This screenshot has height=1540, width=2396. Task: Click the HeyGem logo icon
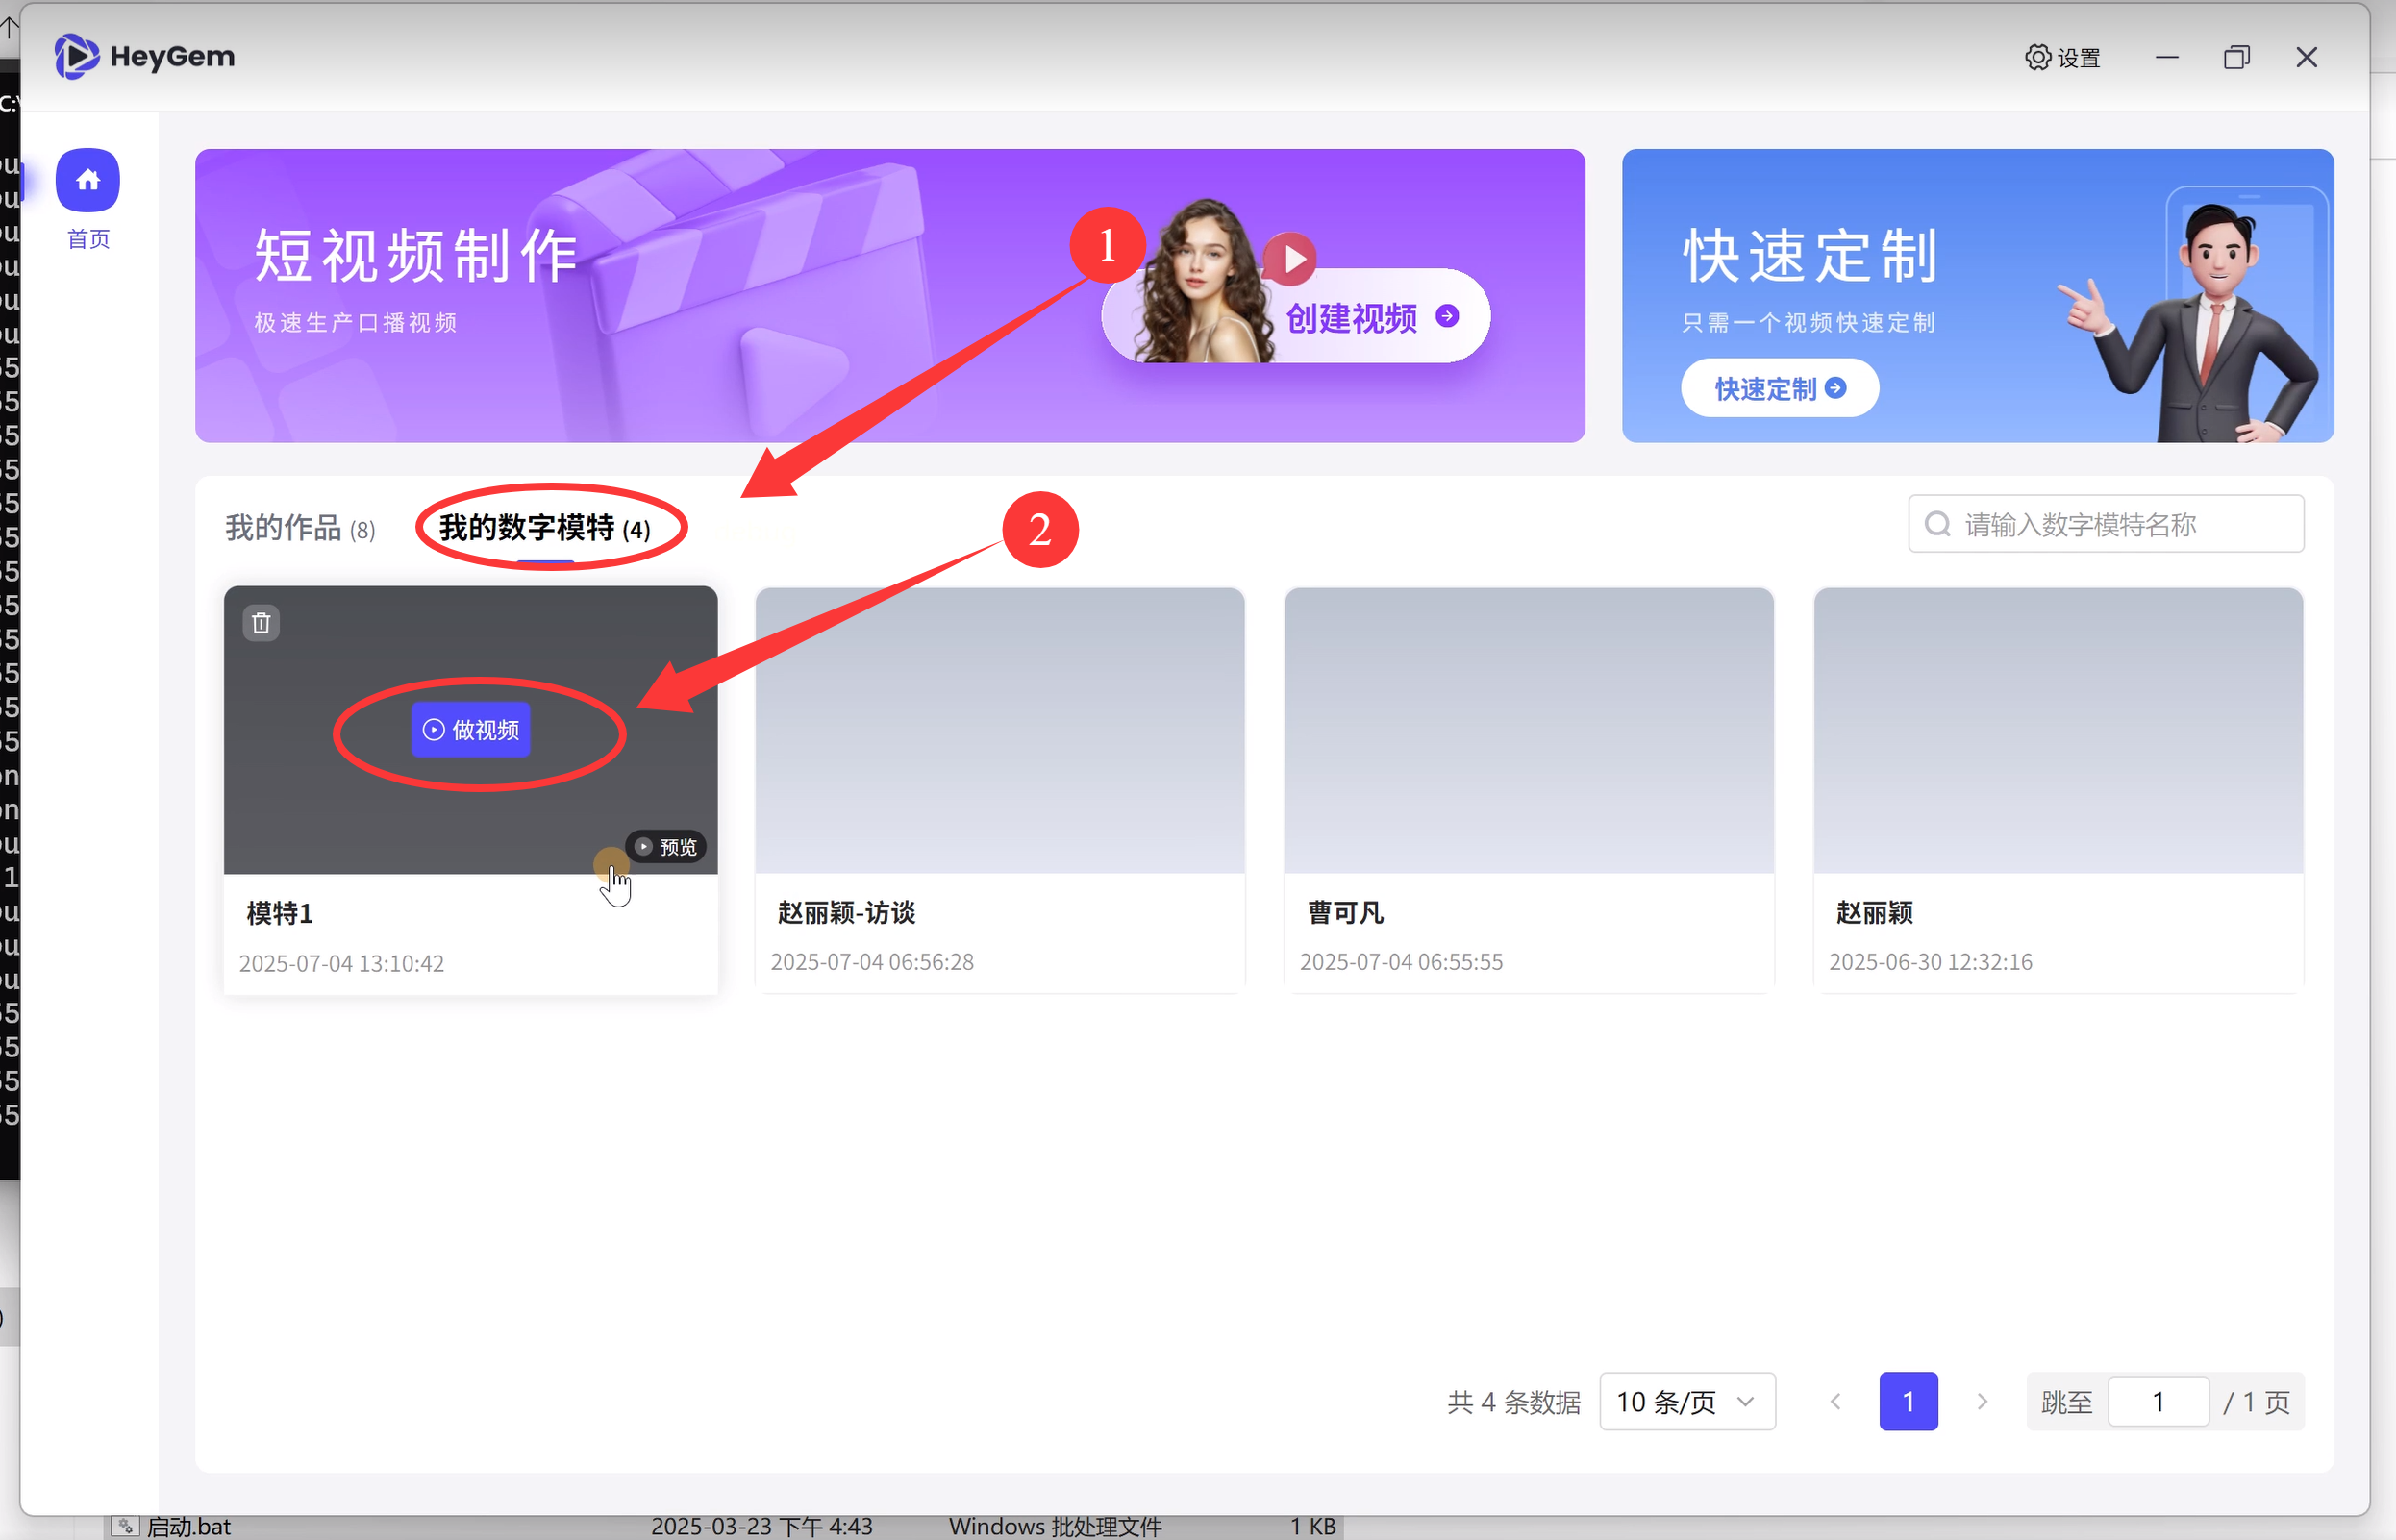point(76,56)
